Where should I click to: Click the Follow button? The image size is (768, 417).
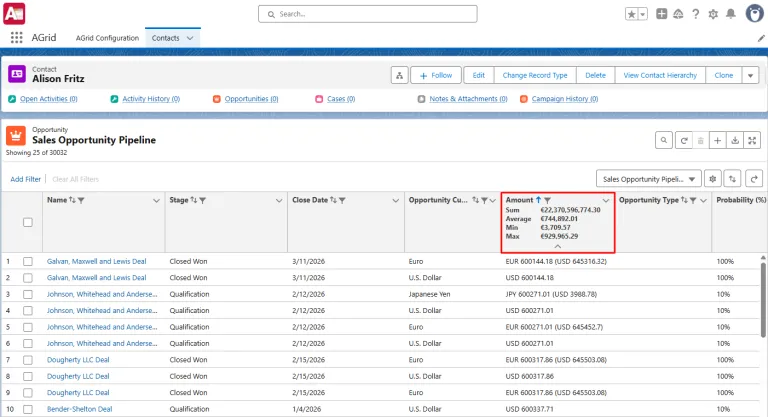pos(435,75)
